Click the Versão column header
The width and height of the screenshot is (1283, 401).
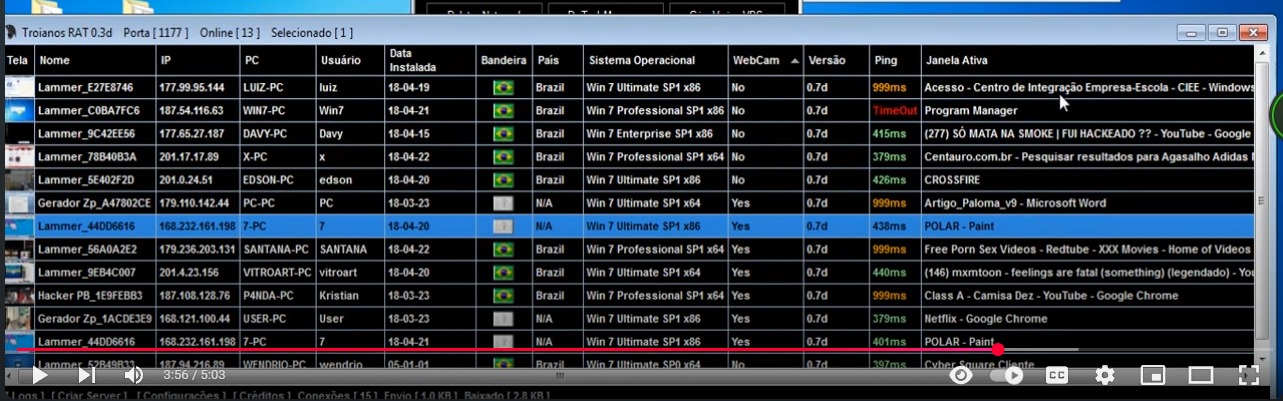coord(835,60)
